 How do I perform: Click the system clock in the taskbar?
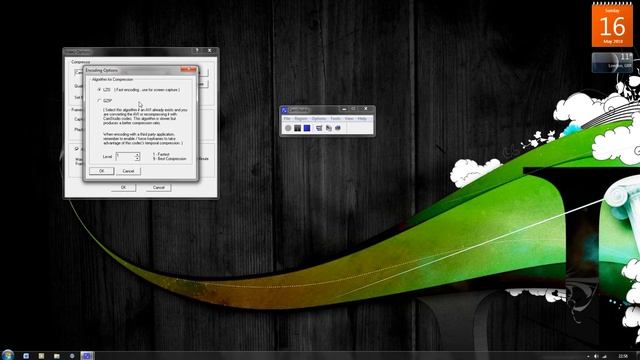tap(623, 356)
